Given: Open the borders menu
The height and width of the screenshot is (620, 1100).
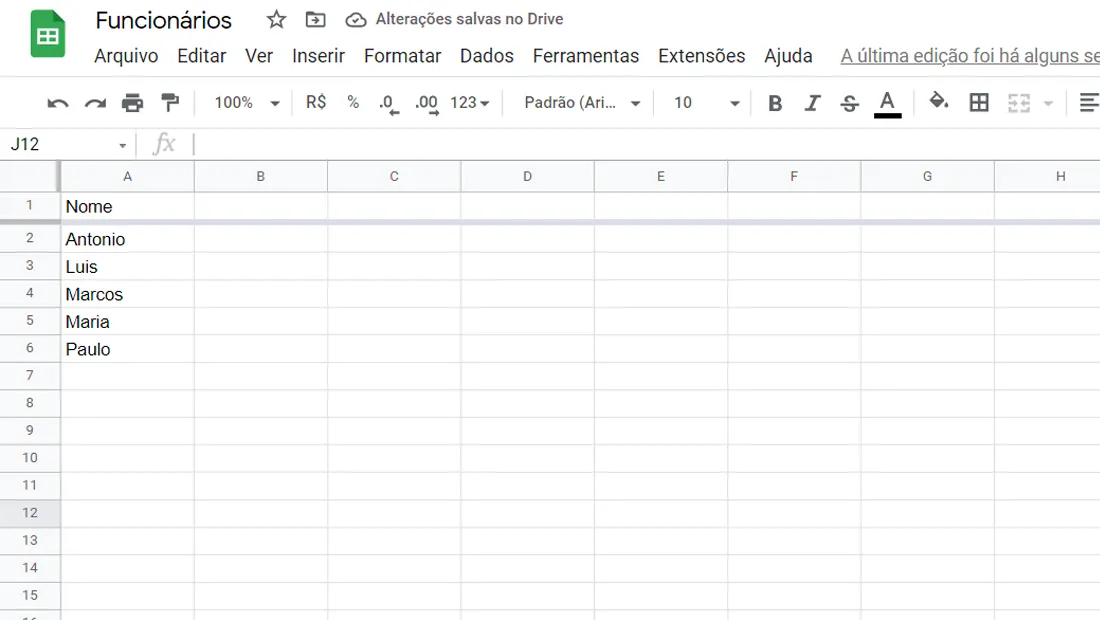Looking at the screenshot, I should click(979, 102).
